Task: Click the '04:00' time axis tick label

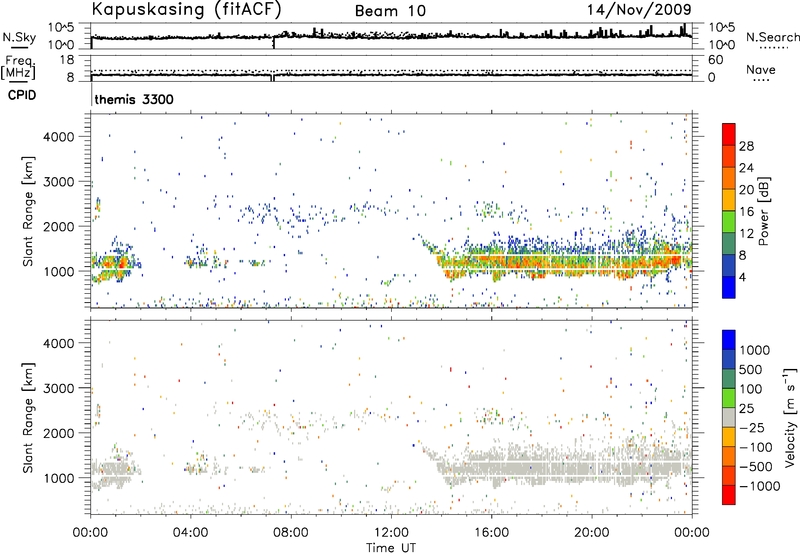Action: pyautogui.click(x=190, y=533)
